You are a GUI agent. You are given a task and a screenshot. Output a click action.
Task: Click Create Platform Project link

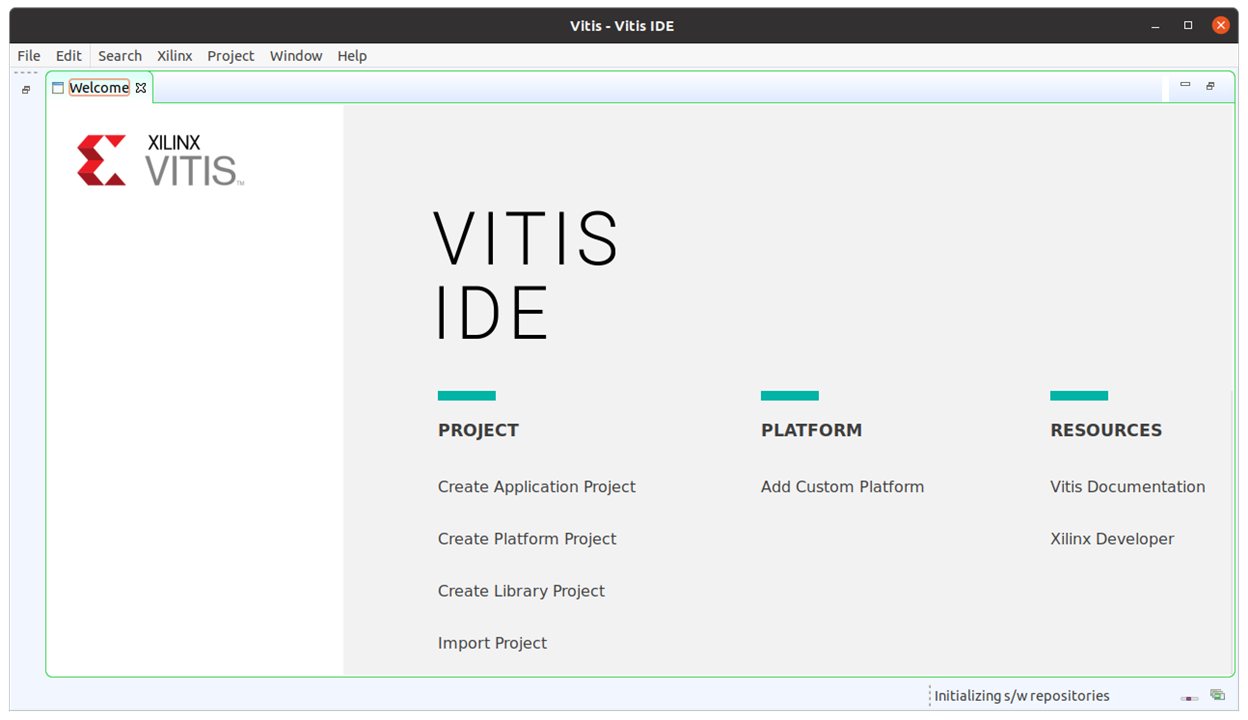[x=527, y=539]
